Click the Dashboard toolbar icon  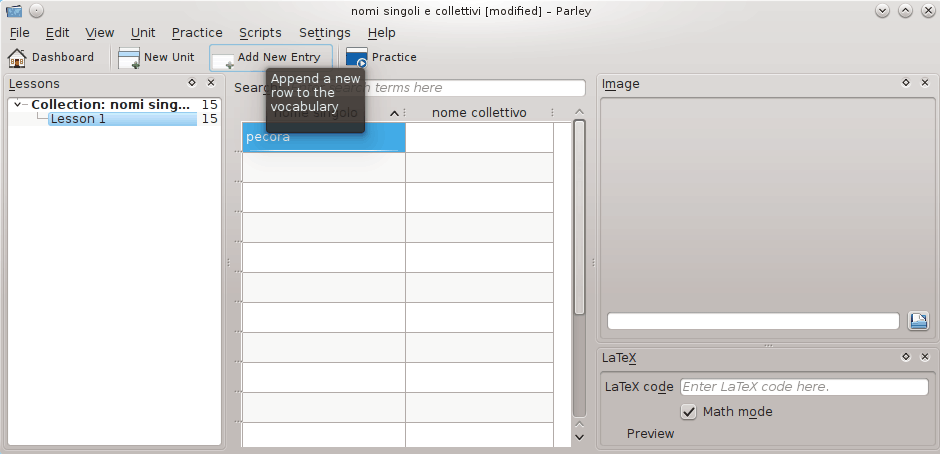[x=18, y=58]
